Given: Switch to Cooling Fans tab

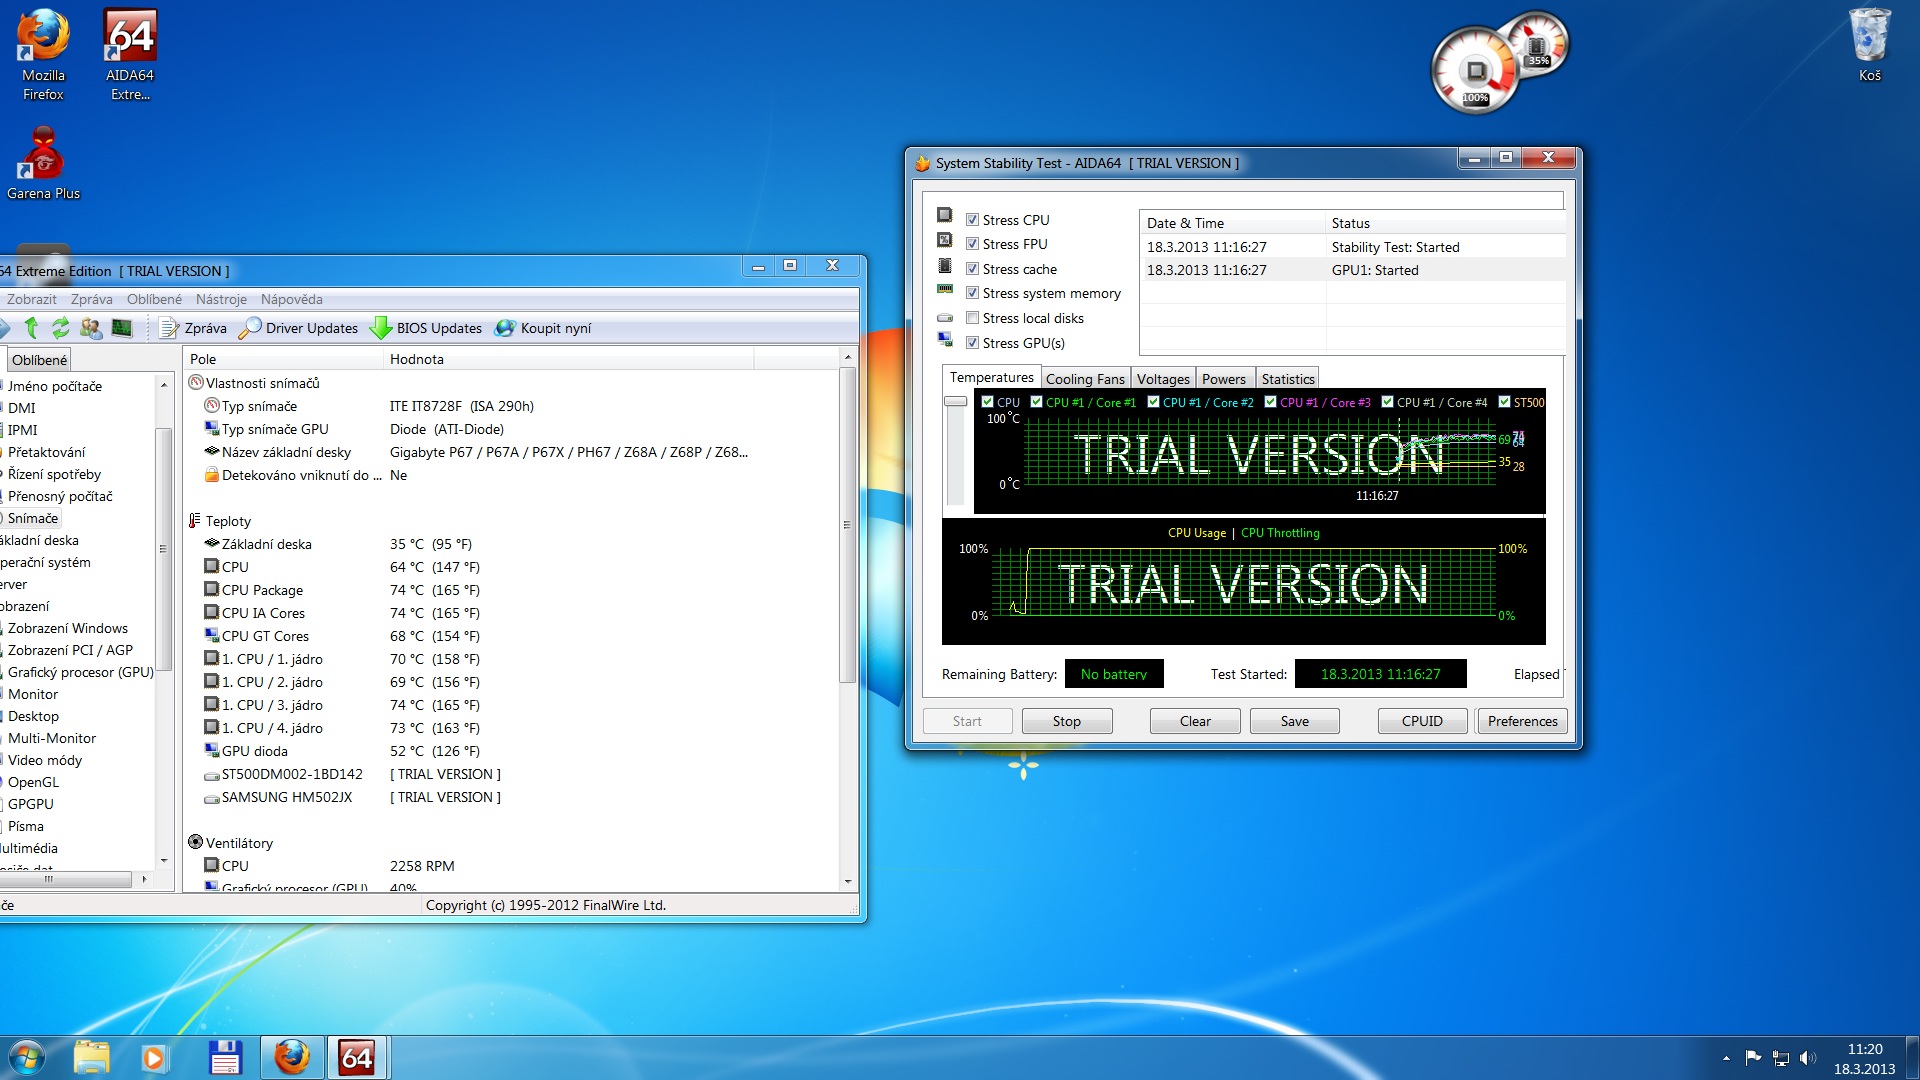Looking at the screenshot, I should coord(1085,379).
